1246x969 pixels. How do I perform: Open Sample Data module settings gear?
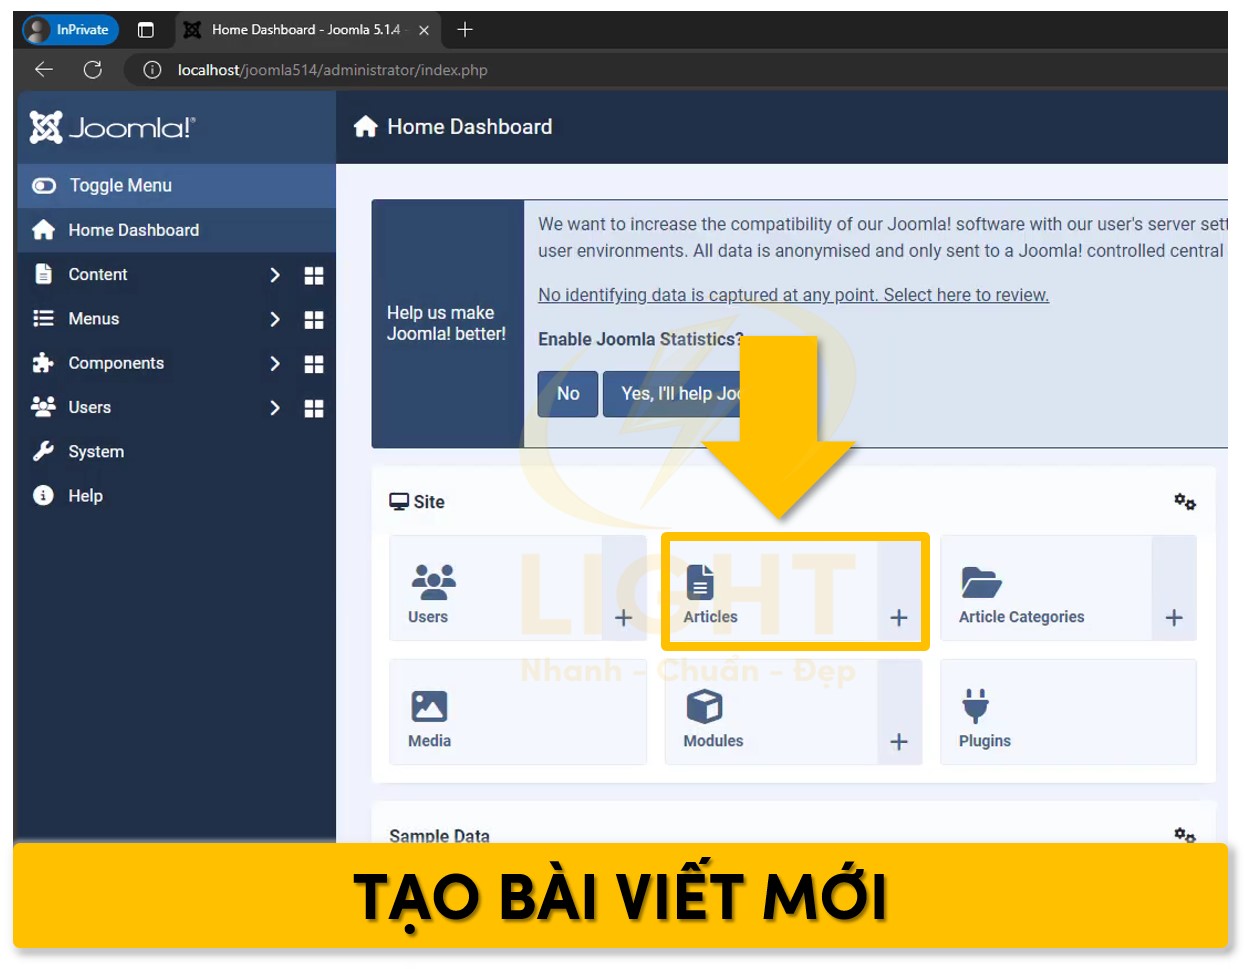click(1185, 834)
